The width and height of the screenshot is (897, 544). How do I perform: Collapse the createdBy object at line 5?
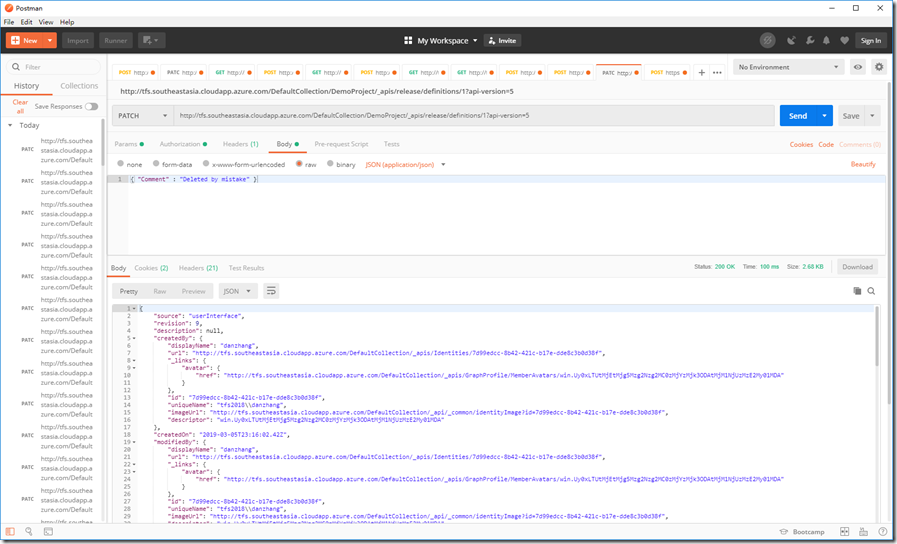pyautogui.click(x=134, y=338)
